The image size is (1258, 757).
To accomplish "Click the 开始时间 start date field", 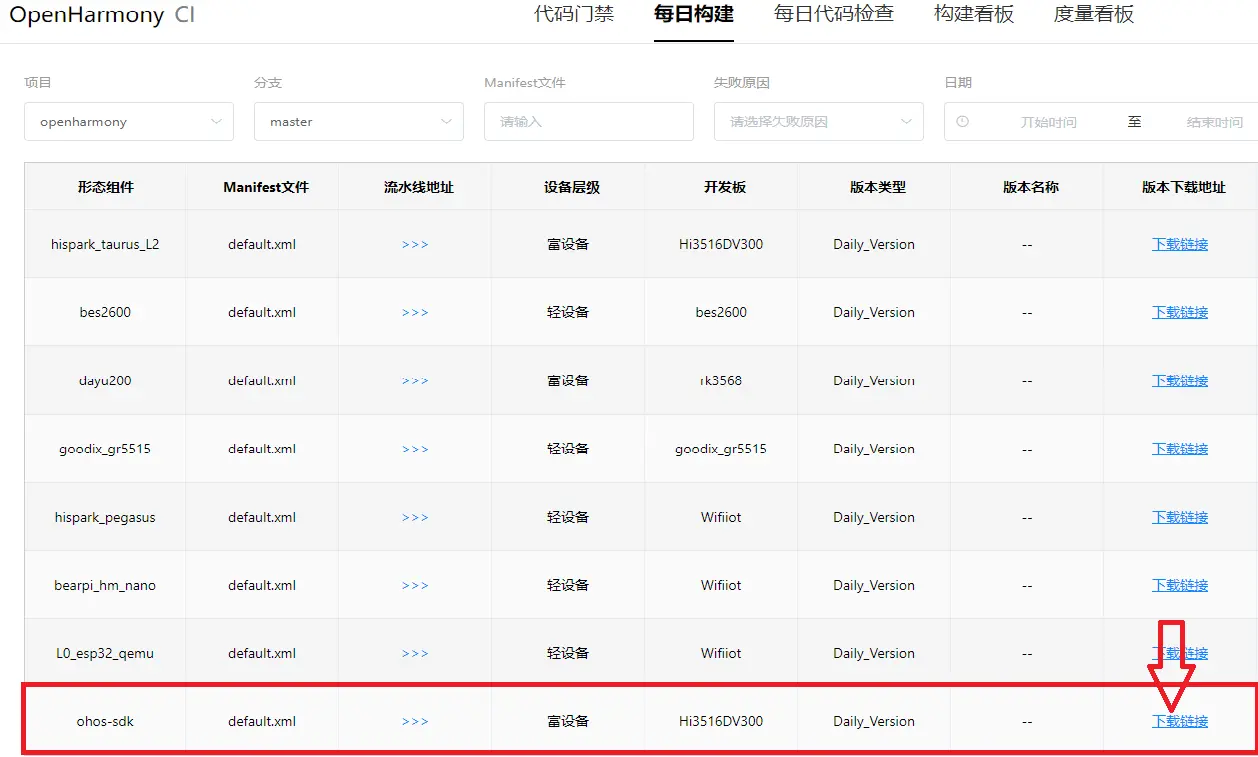I will point(1048,122).
